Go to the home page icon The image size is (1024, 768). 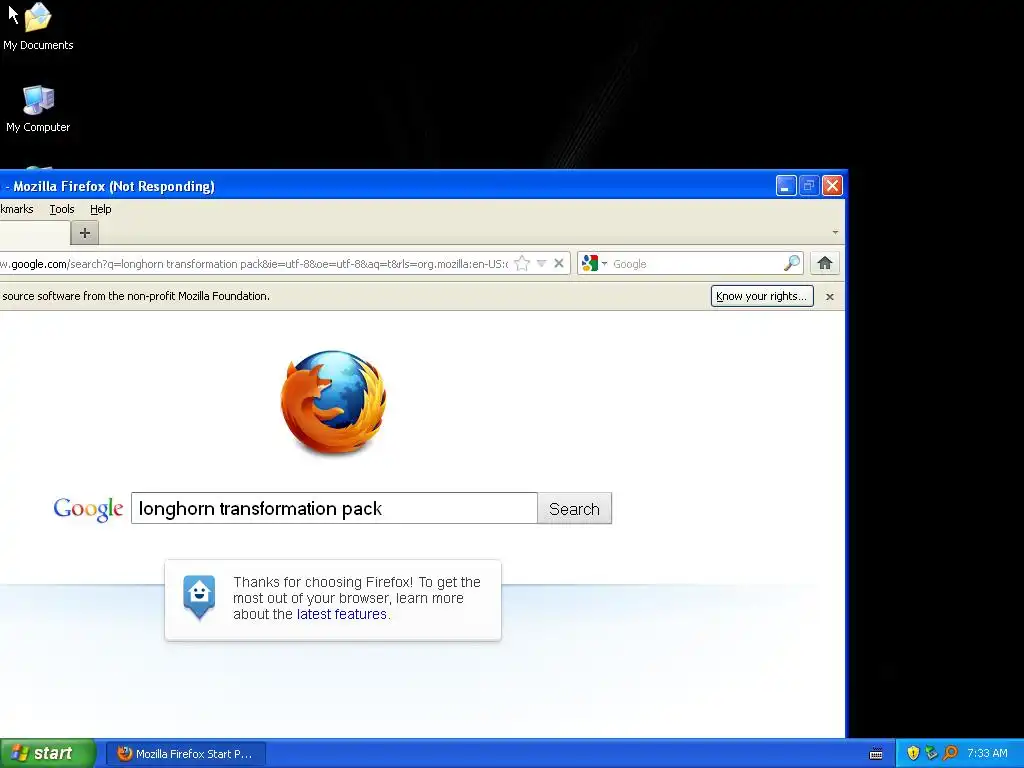pyautogui.click(x=825, y=263)
